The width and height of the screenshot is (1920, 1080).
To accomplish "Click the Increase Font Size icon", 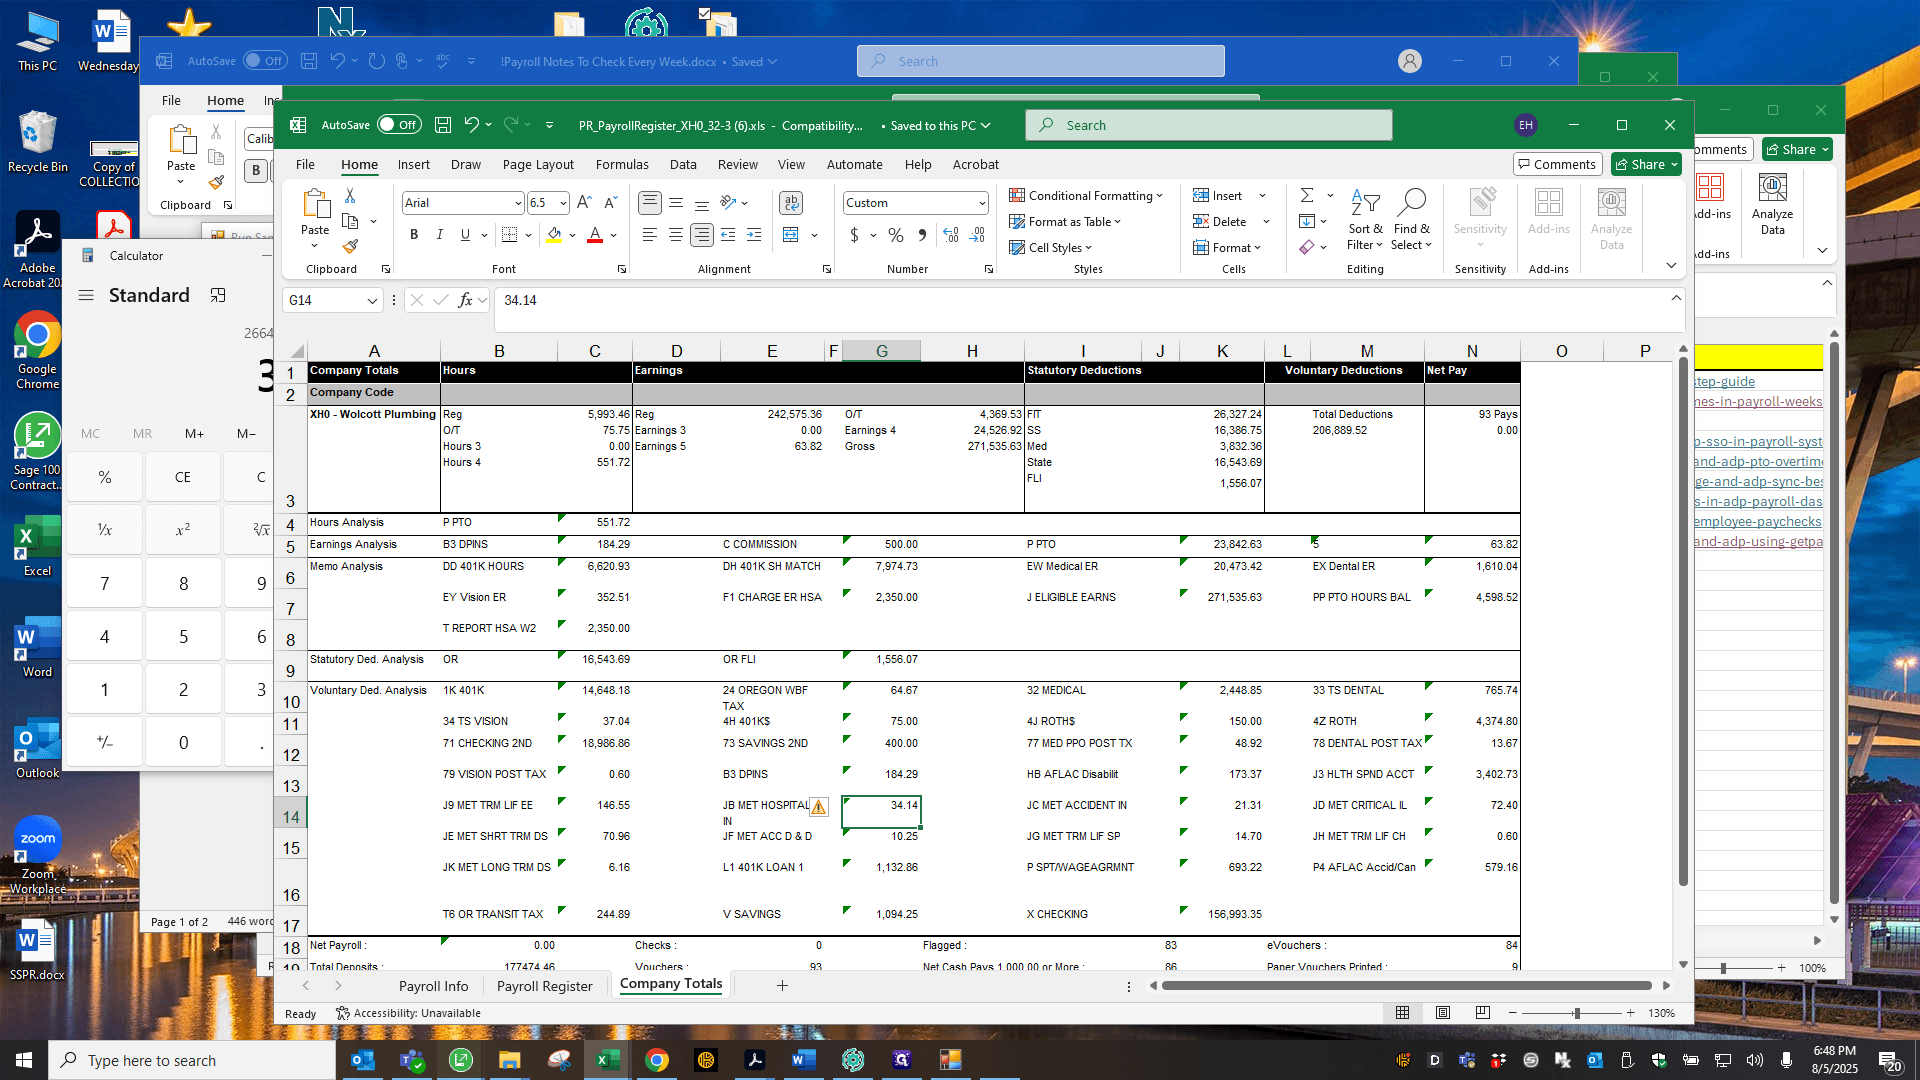I will 585,203.
